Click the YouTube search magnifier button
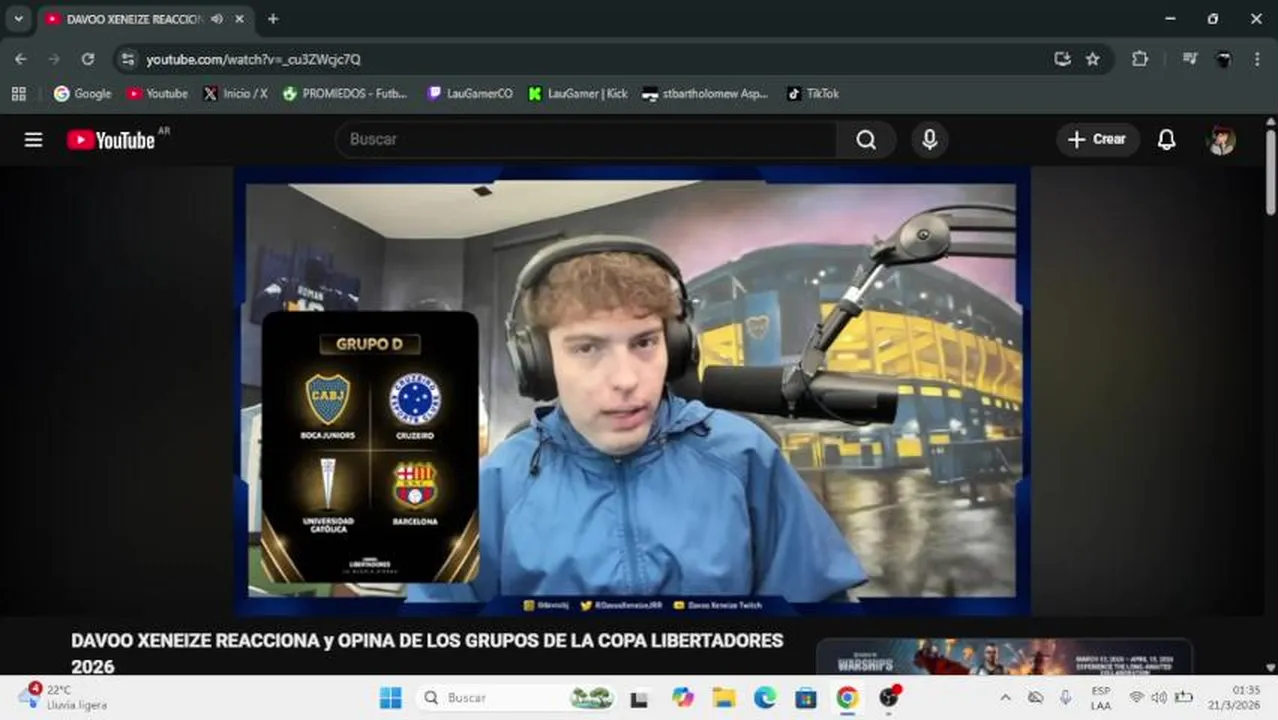The image size is (1278, 720). (x=866, y=140)
